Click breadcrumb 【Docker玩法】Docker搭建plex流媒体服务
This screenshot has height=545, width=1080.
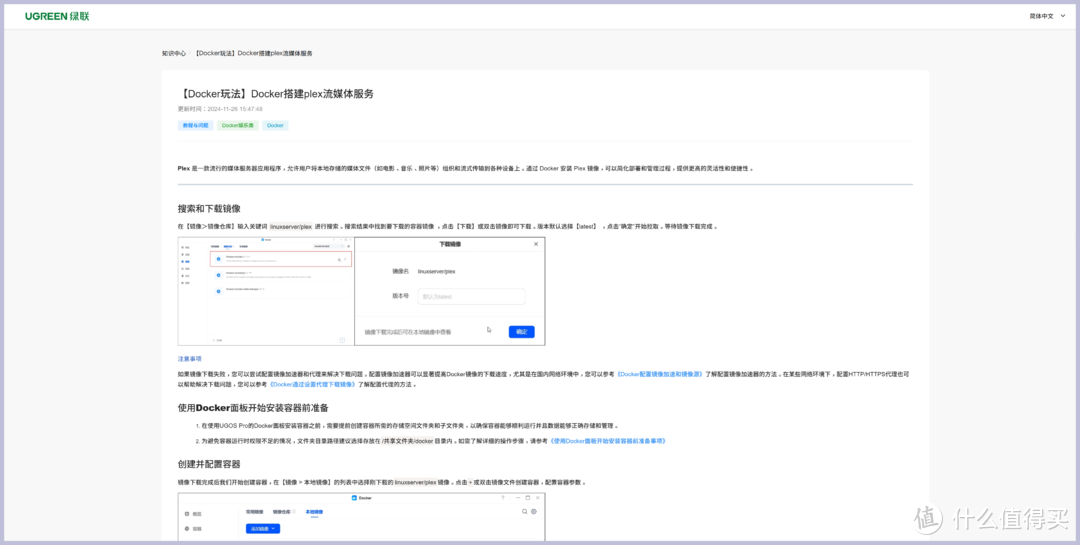click(253, 53)
